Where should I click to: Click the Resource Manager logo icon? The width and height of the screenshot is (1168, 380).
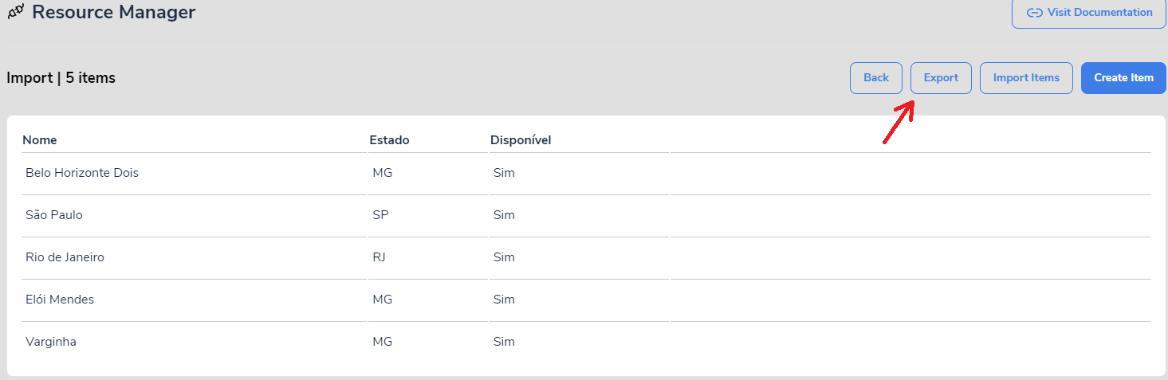pos(15,12)
